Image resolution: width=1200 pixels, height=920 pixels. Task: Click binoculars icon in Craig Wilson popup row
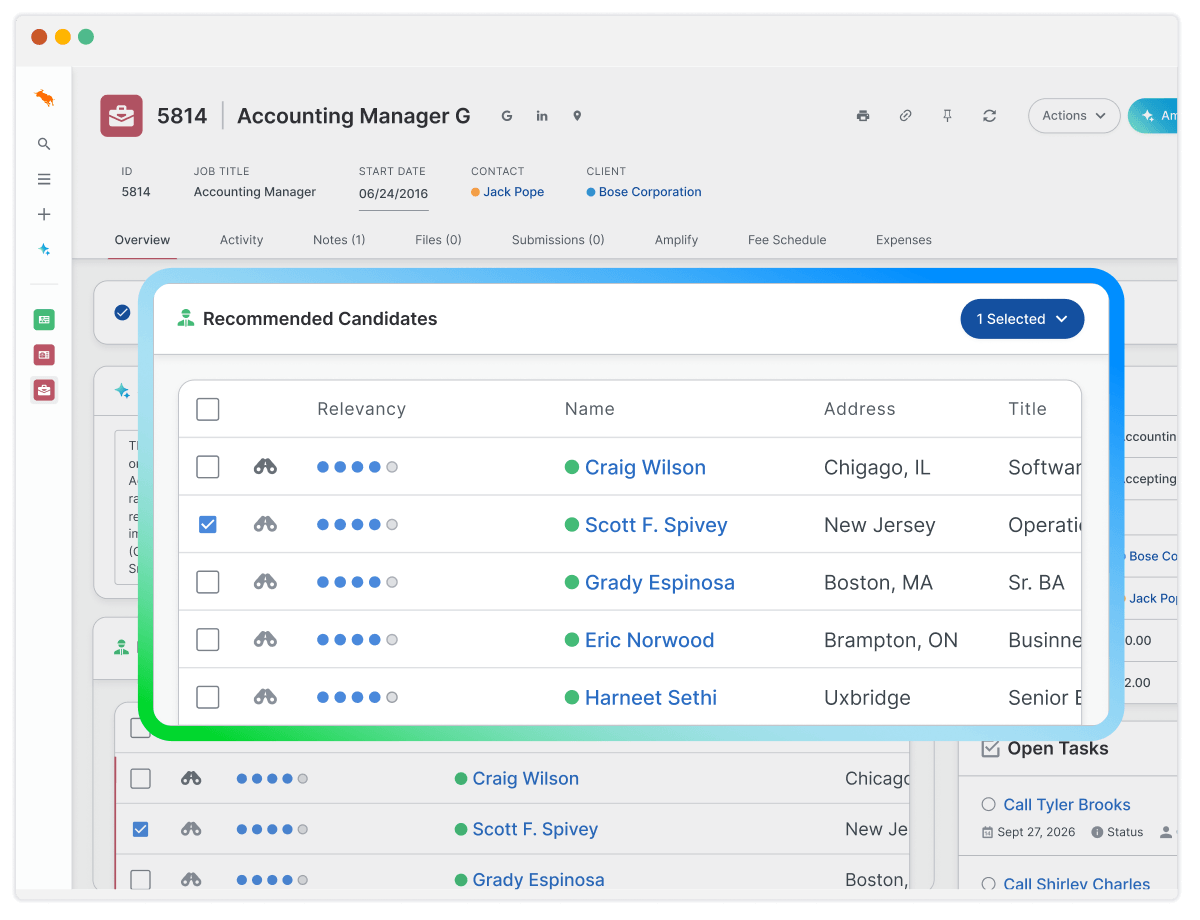click(x=265, y=467)
